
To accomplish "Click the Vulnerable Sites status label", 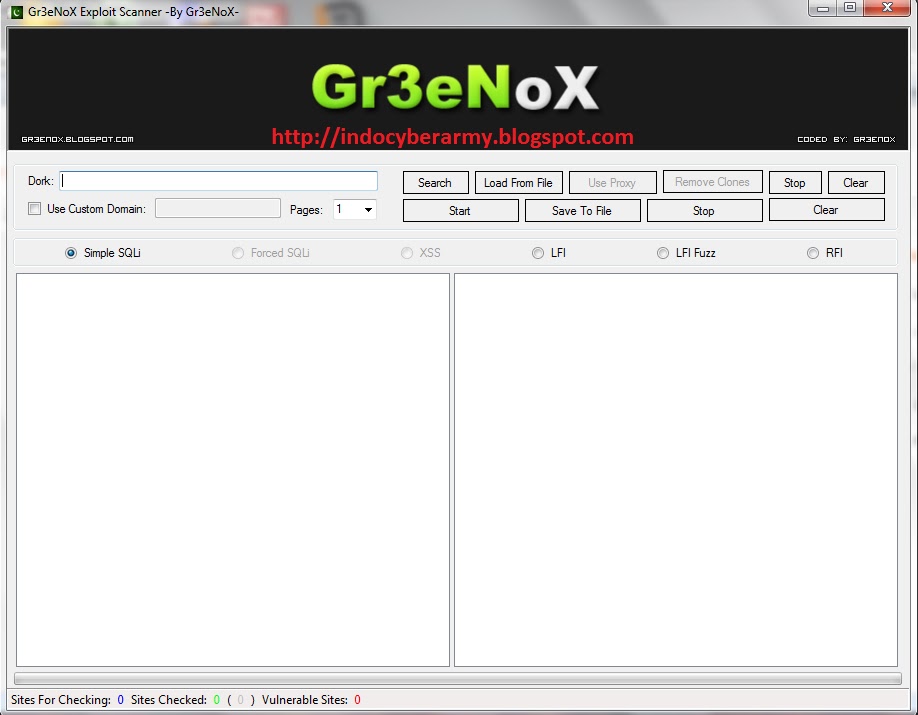I will (304, 700).
